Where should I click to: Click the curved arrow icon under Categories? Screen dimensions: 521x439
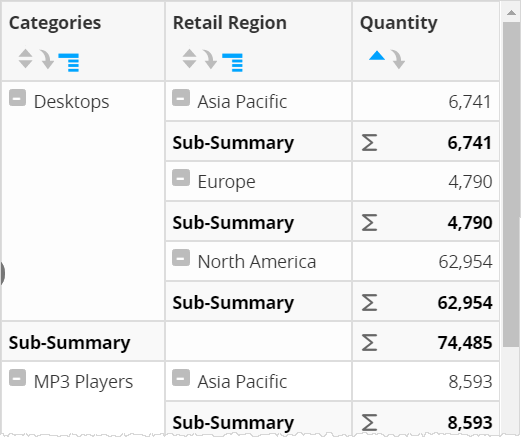(x=47, y=59)
